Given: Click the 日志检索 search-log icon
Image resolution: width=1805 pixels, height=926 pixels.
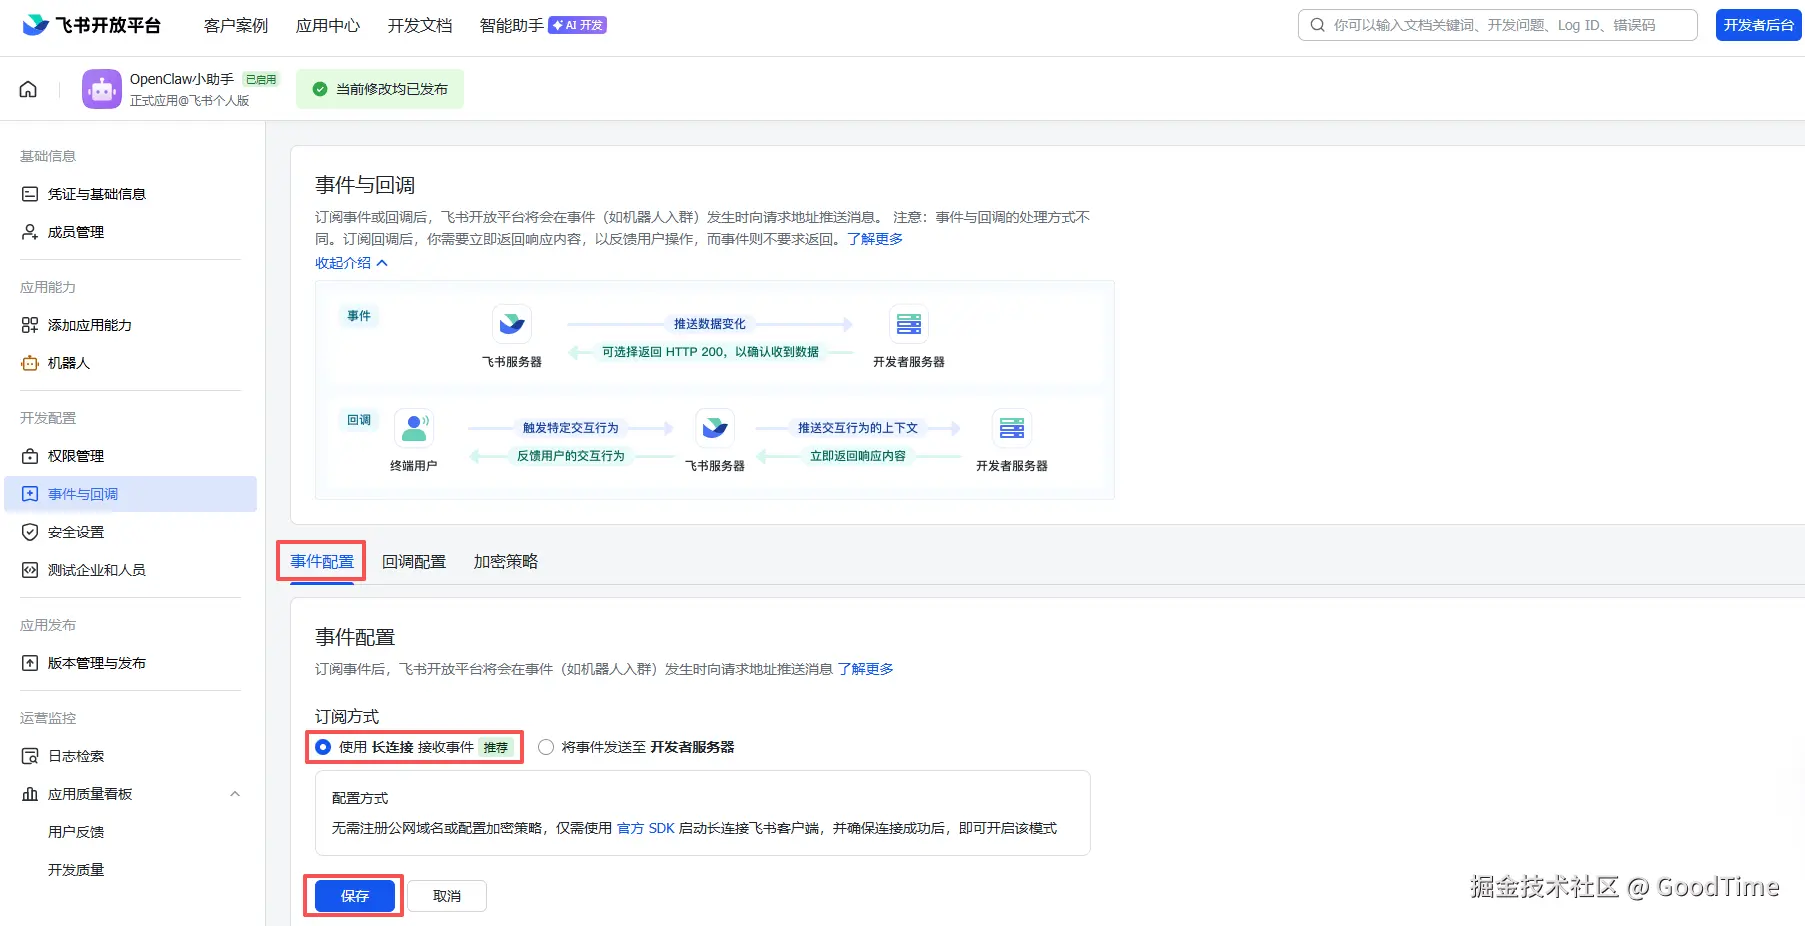Looking at the screenshot, I should (30, 756).
